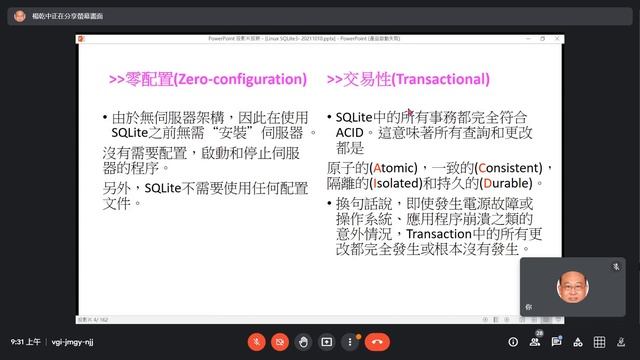Click the heading 零配置(Zero-configuration)
The height and width of the screenshot is (360, 640).
pyautogui.click(x=208, y=79)
